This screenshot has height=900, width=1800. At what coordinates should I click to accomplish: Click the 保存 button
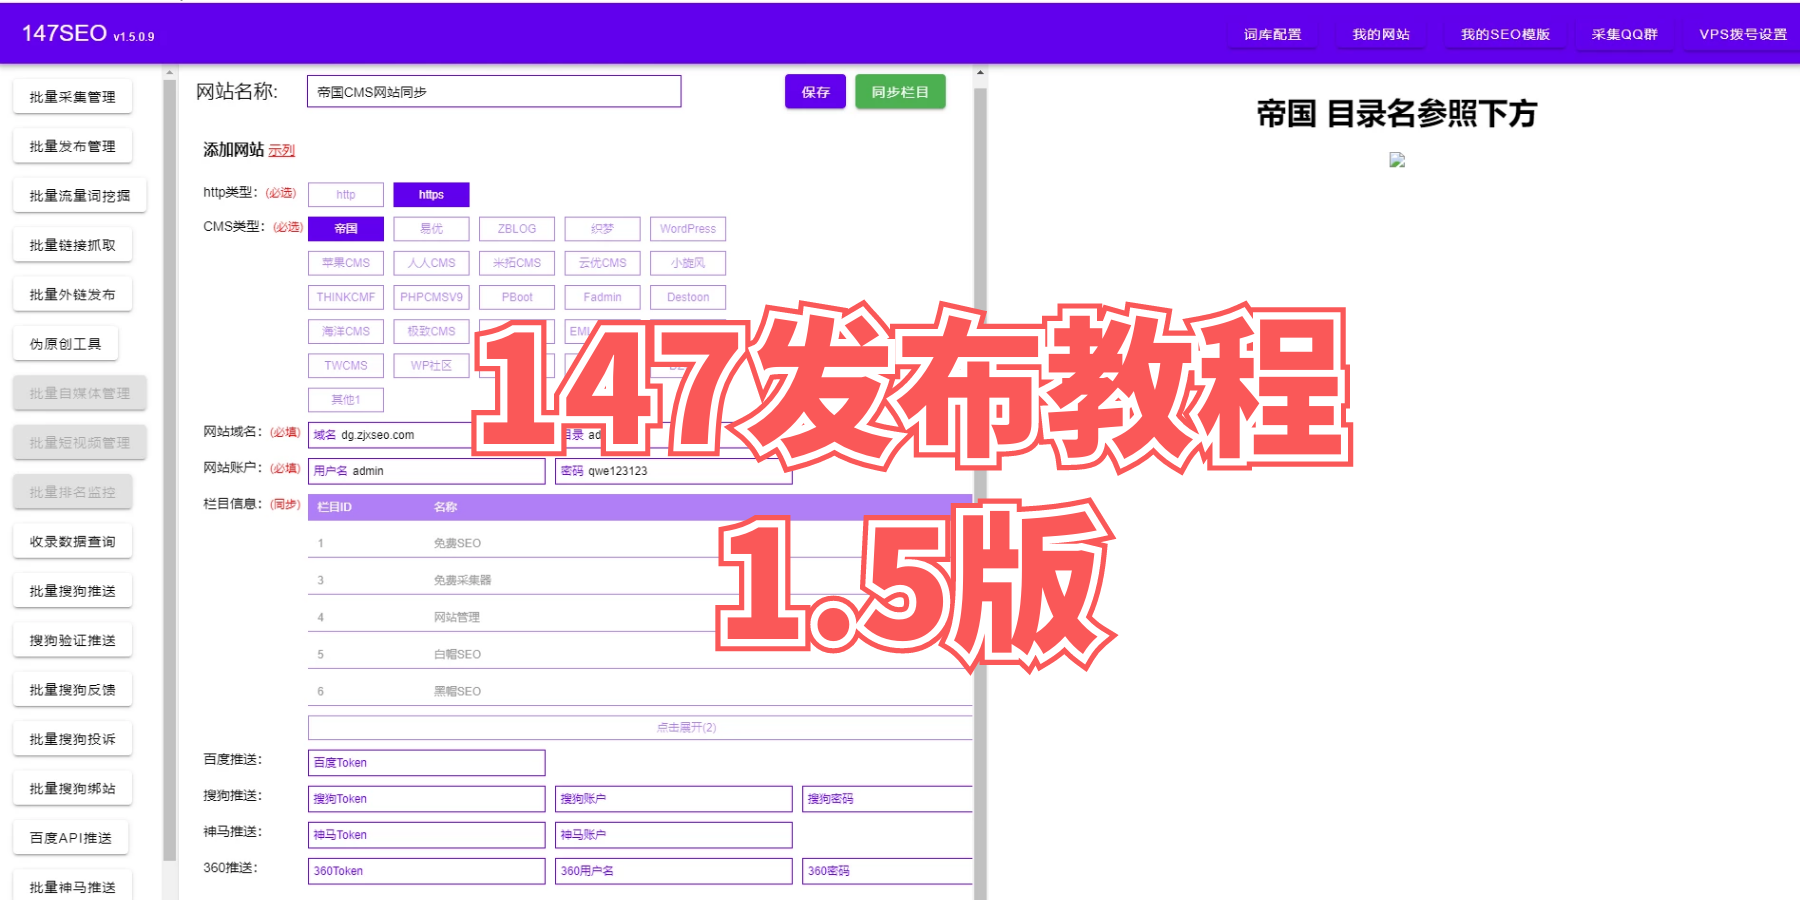pos(815,92)
